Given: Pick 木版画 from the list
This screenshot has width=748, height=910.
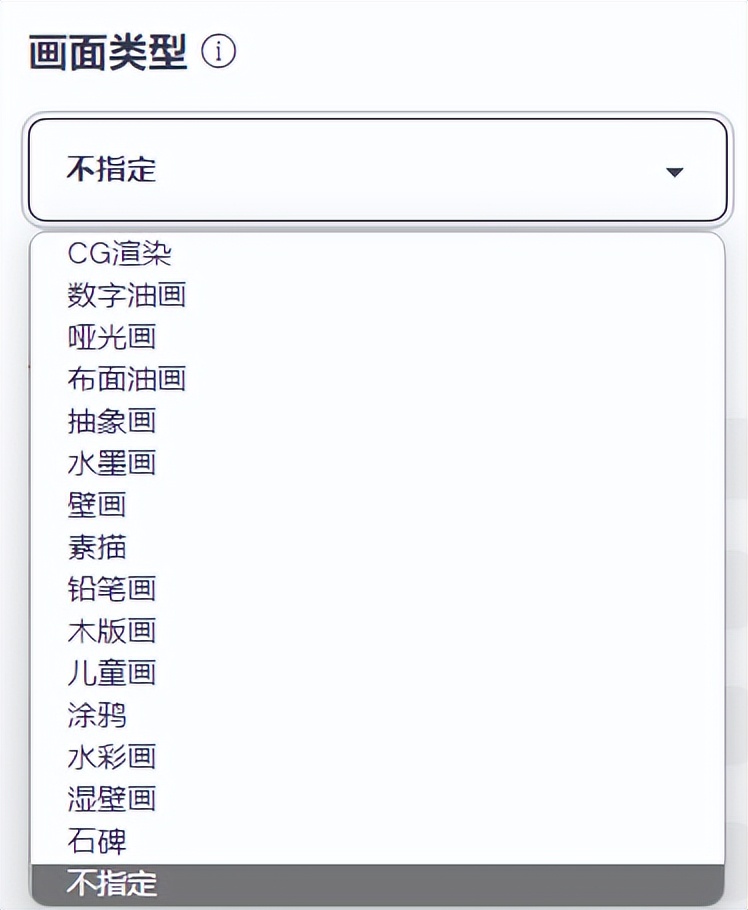Looking at the screenshot, I should [x=111, y=631].
